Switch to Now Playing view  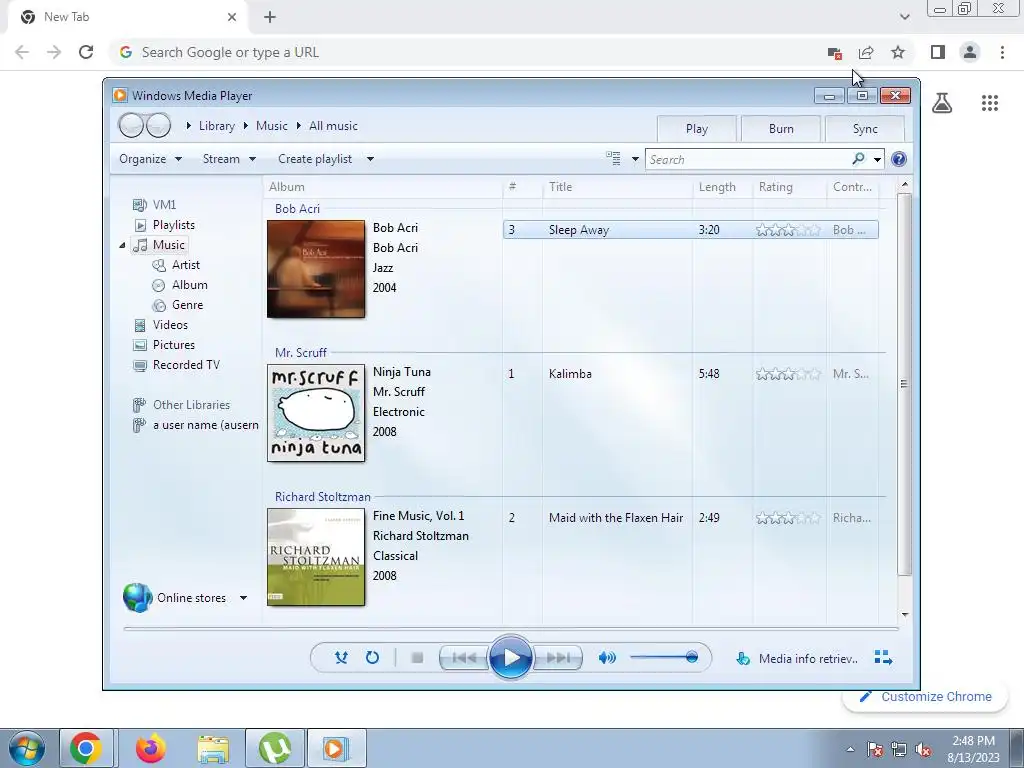[883, 658]
